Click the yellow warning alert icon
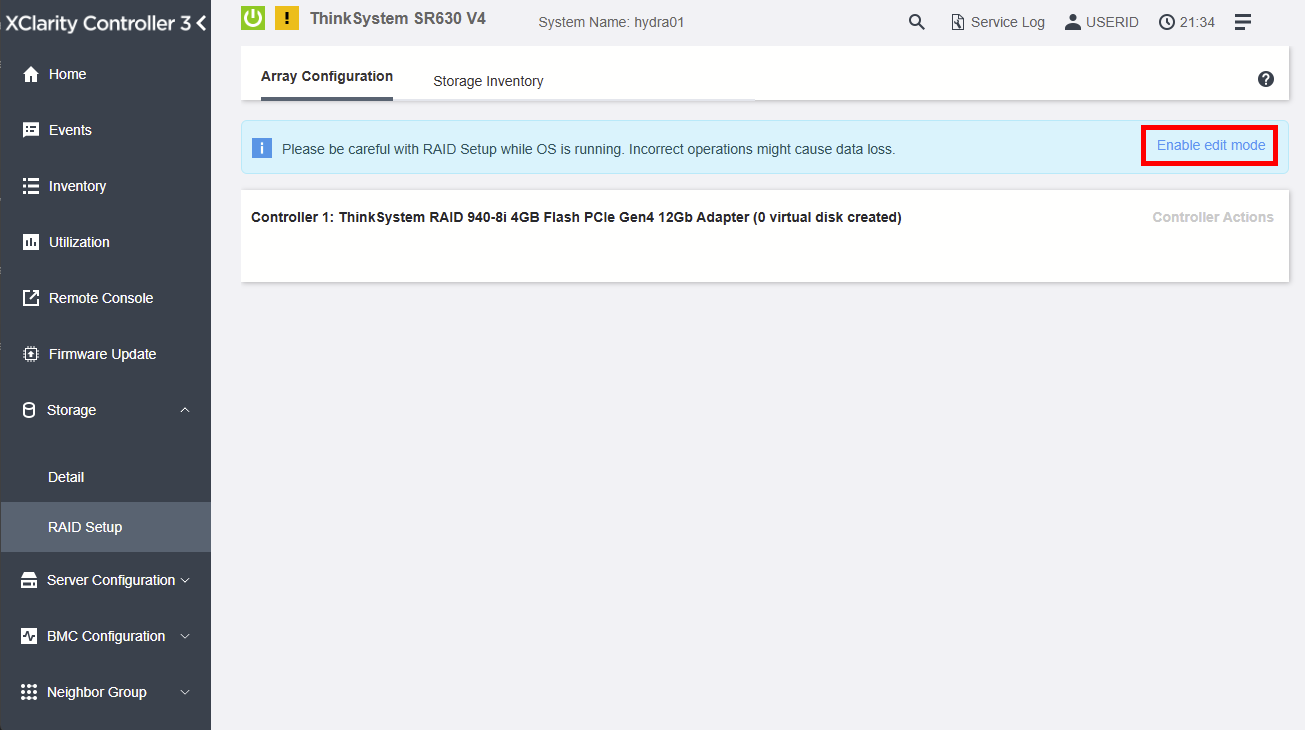 click(287, 18)
